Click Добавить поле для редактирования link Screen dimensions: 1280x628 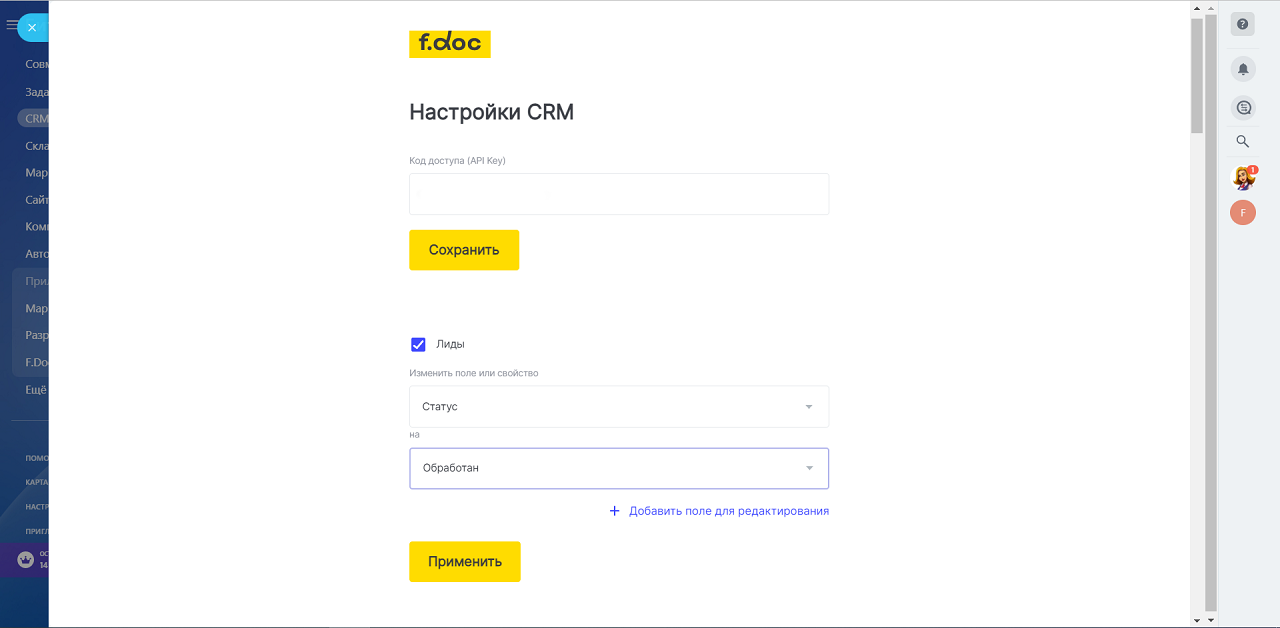click(x=728, y=511)
